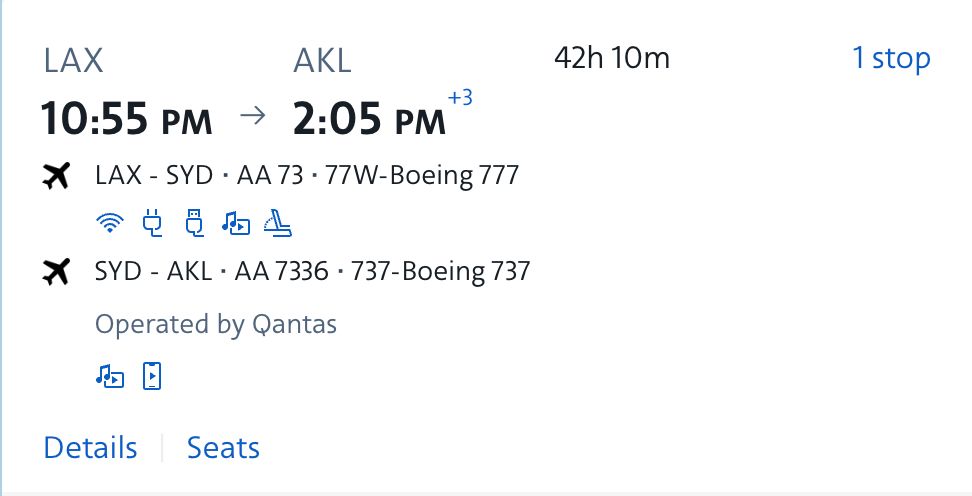Click the lie-flat seat icon
This screenshot has height=496, width=972.
277,224
